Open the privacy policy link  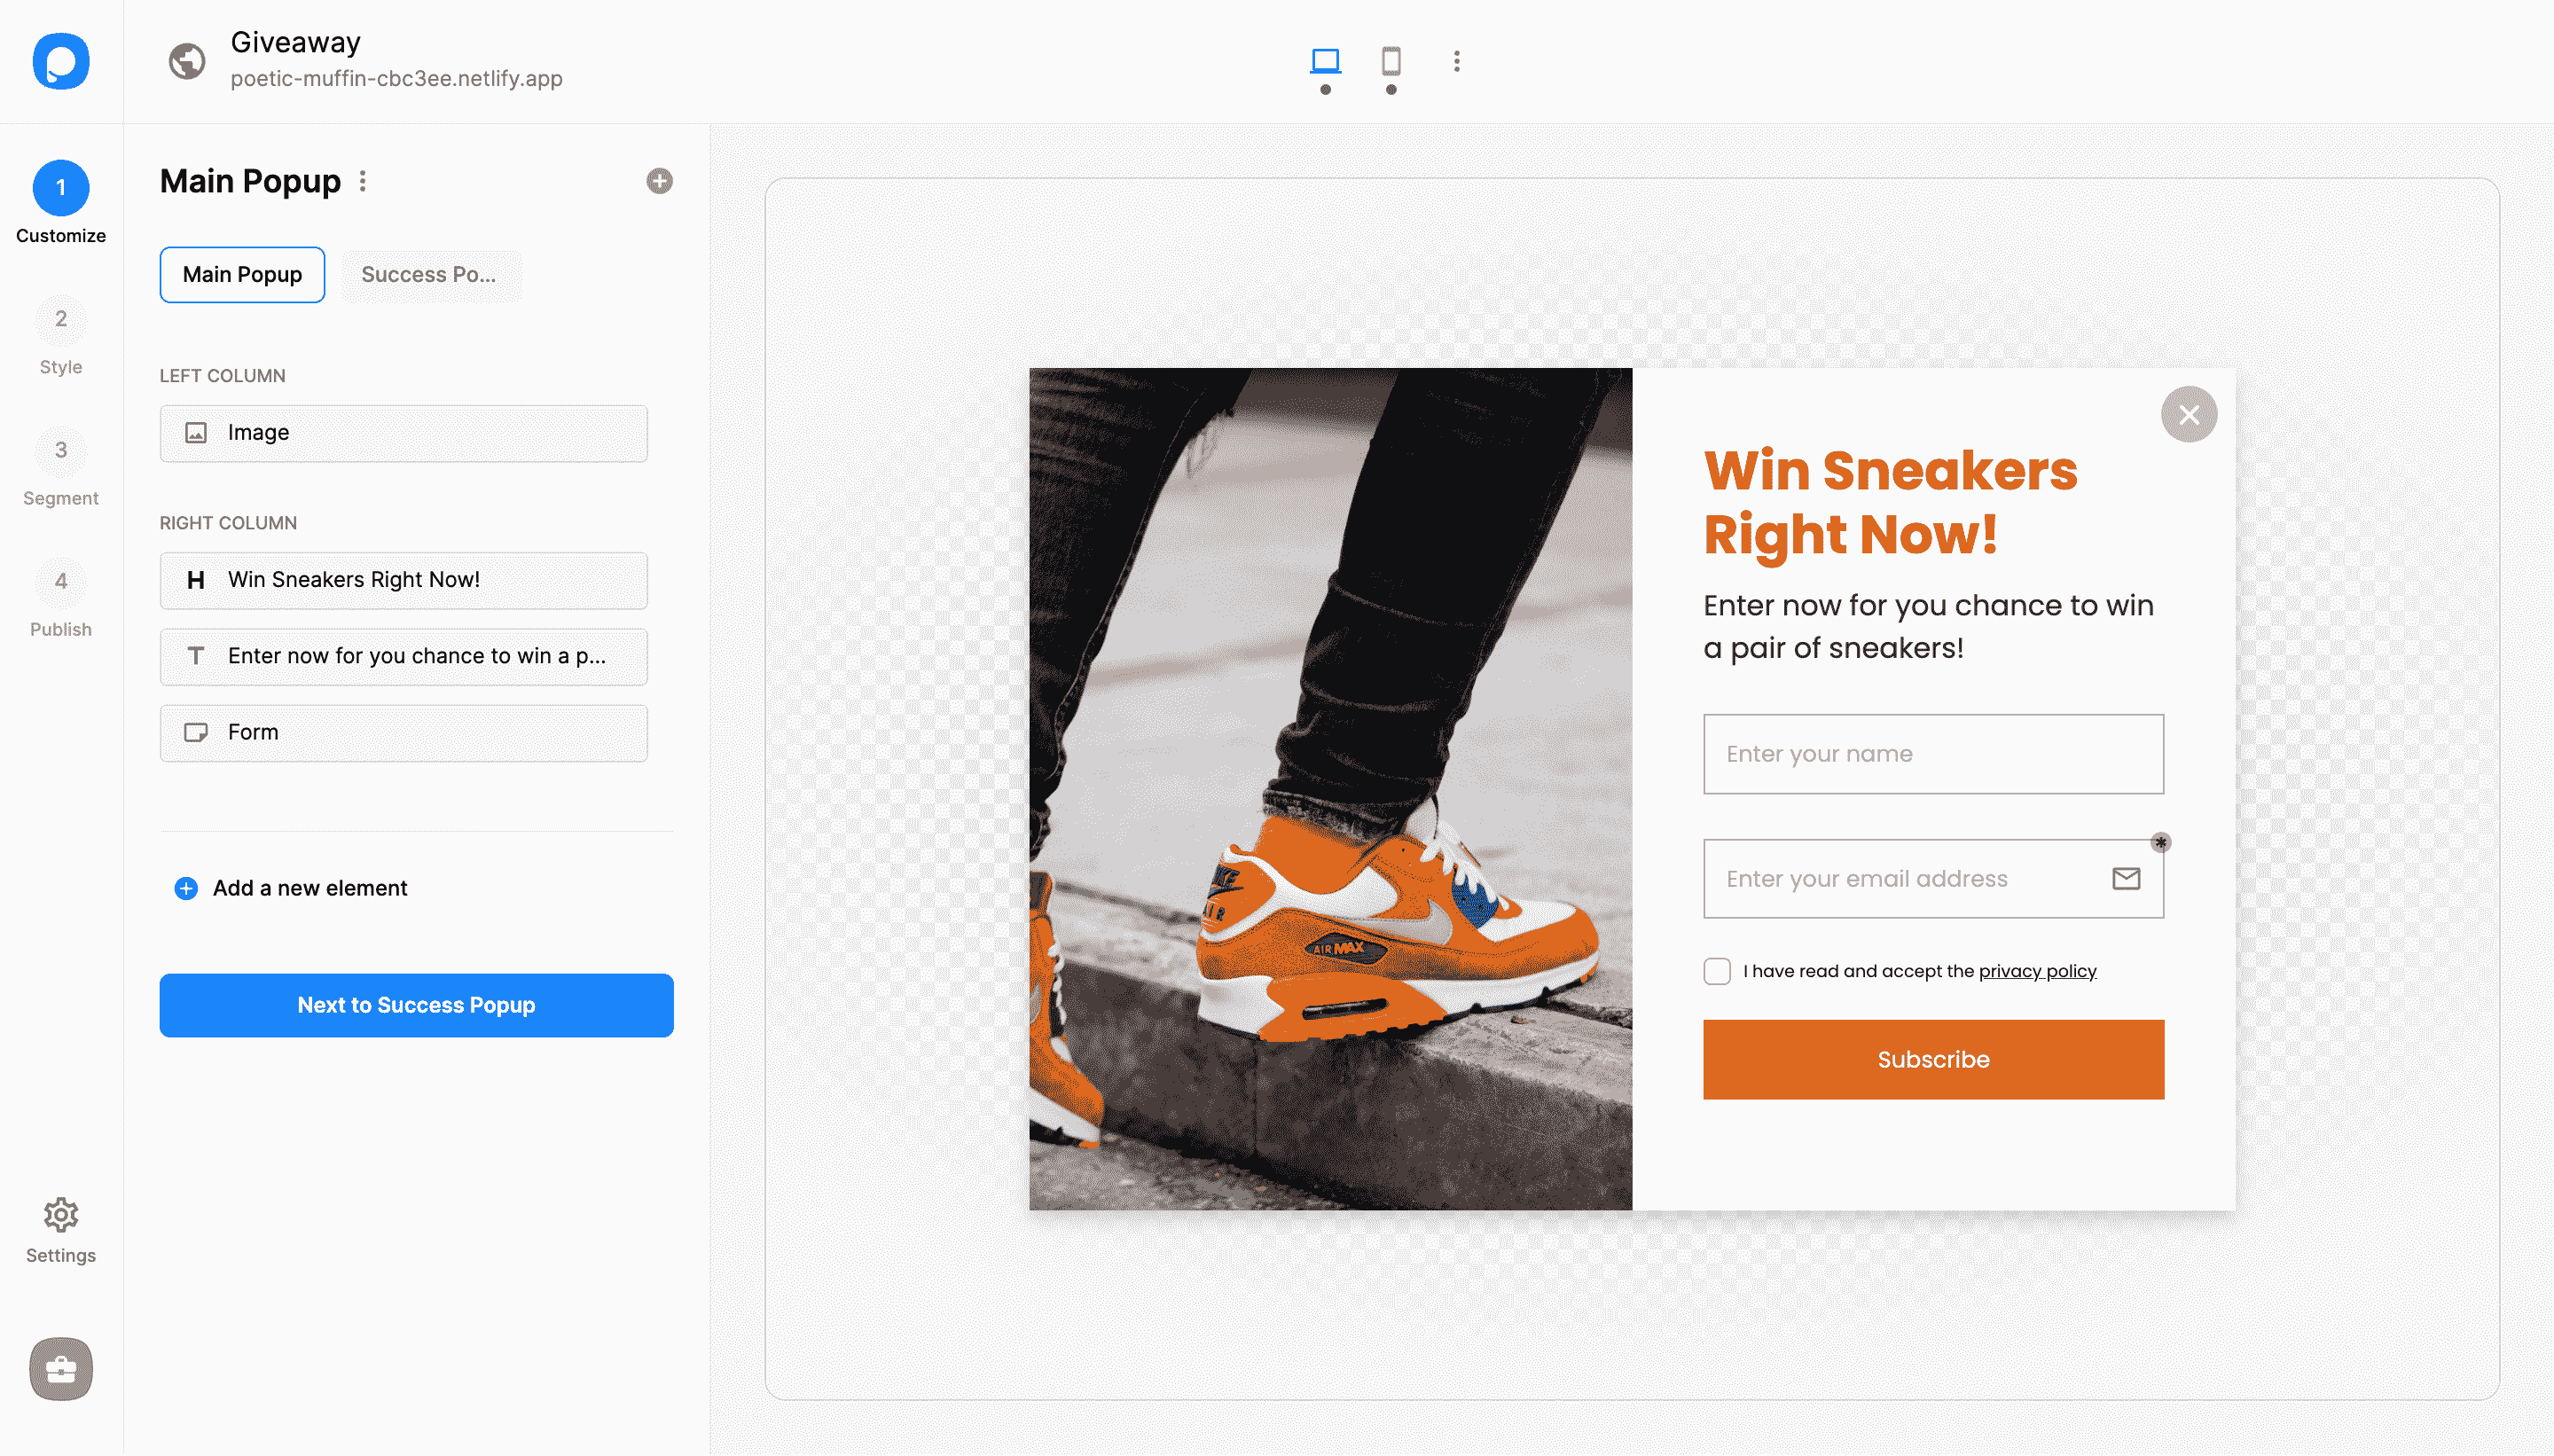2037,970
